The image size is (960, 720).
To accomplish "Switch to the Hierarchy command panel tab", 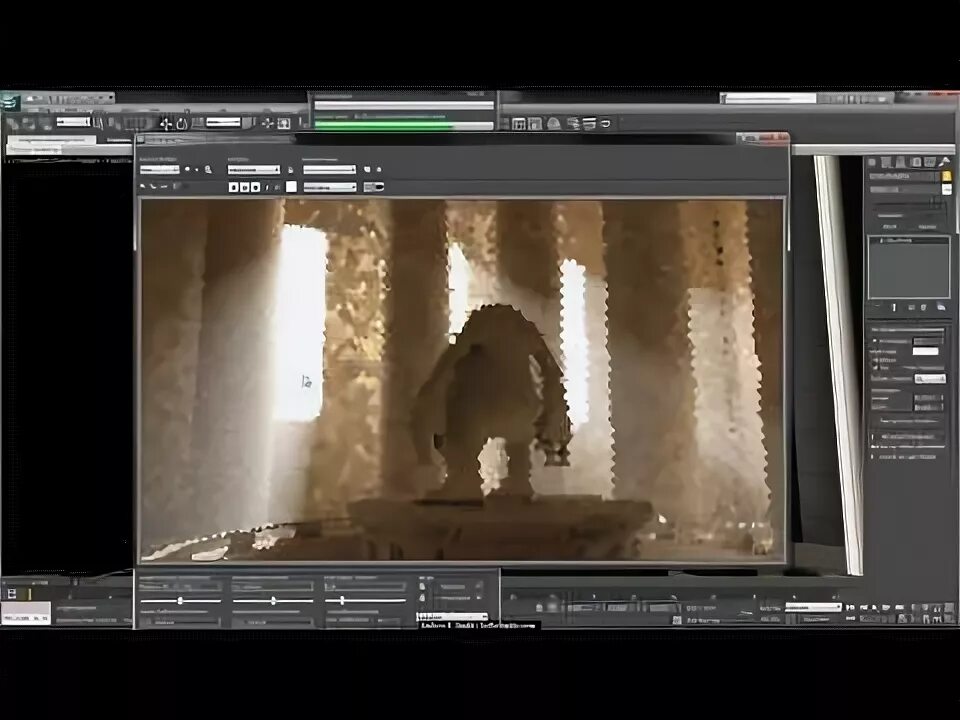I will [901, 162].
